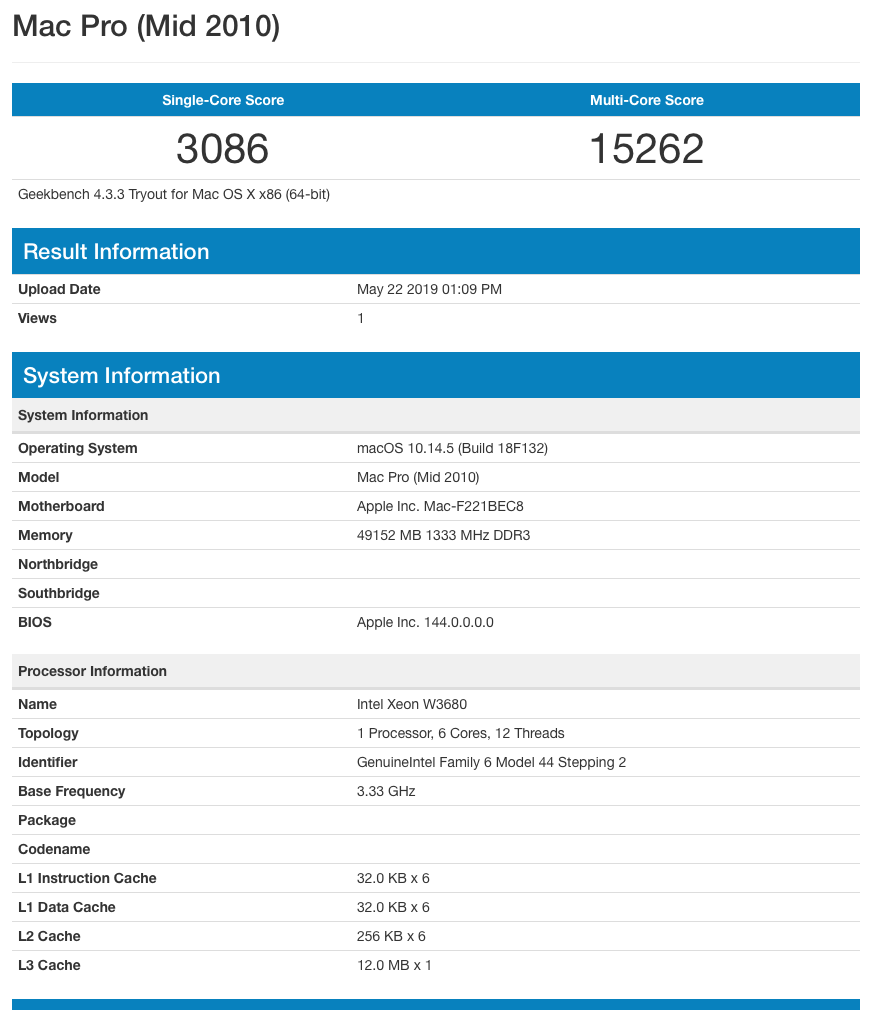Click the Mac Pro (Mid 2010) page title
This screenshot has height=1010, width=870.
coord(146,26)
